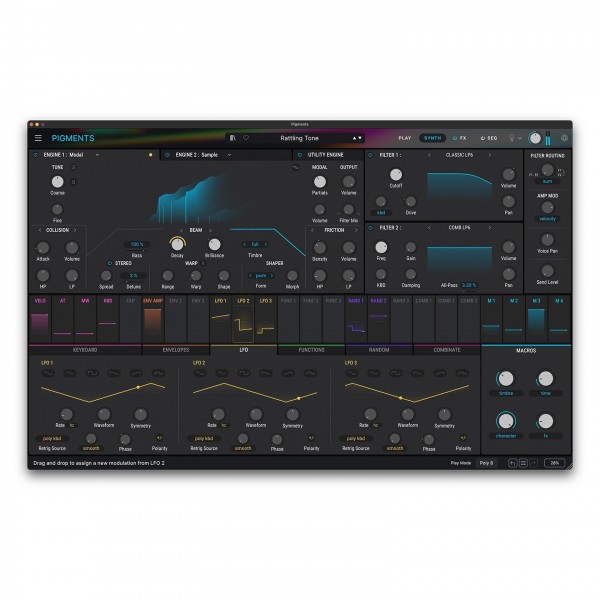Click the previous arrow next to COLLISION
This screenshot has height=600, width=600.
40,230
